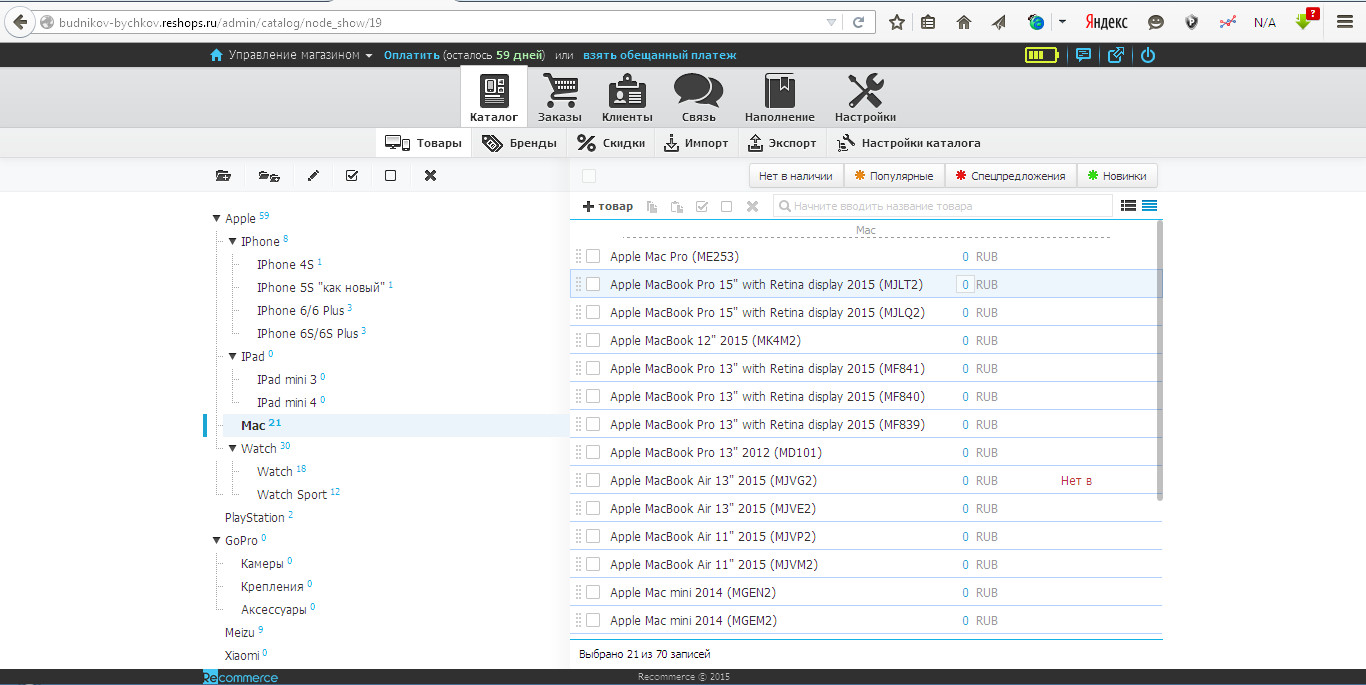1366x685 pixels.
Task: Click the checked-box icon above category tree
Action: 351,176
